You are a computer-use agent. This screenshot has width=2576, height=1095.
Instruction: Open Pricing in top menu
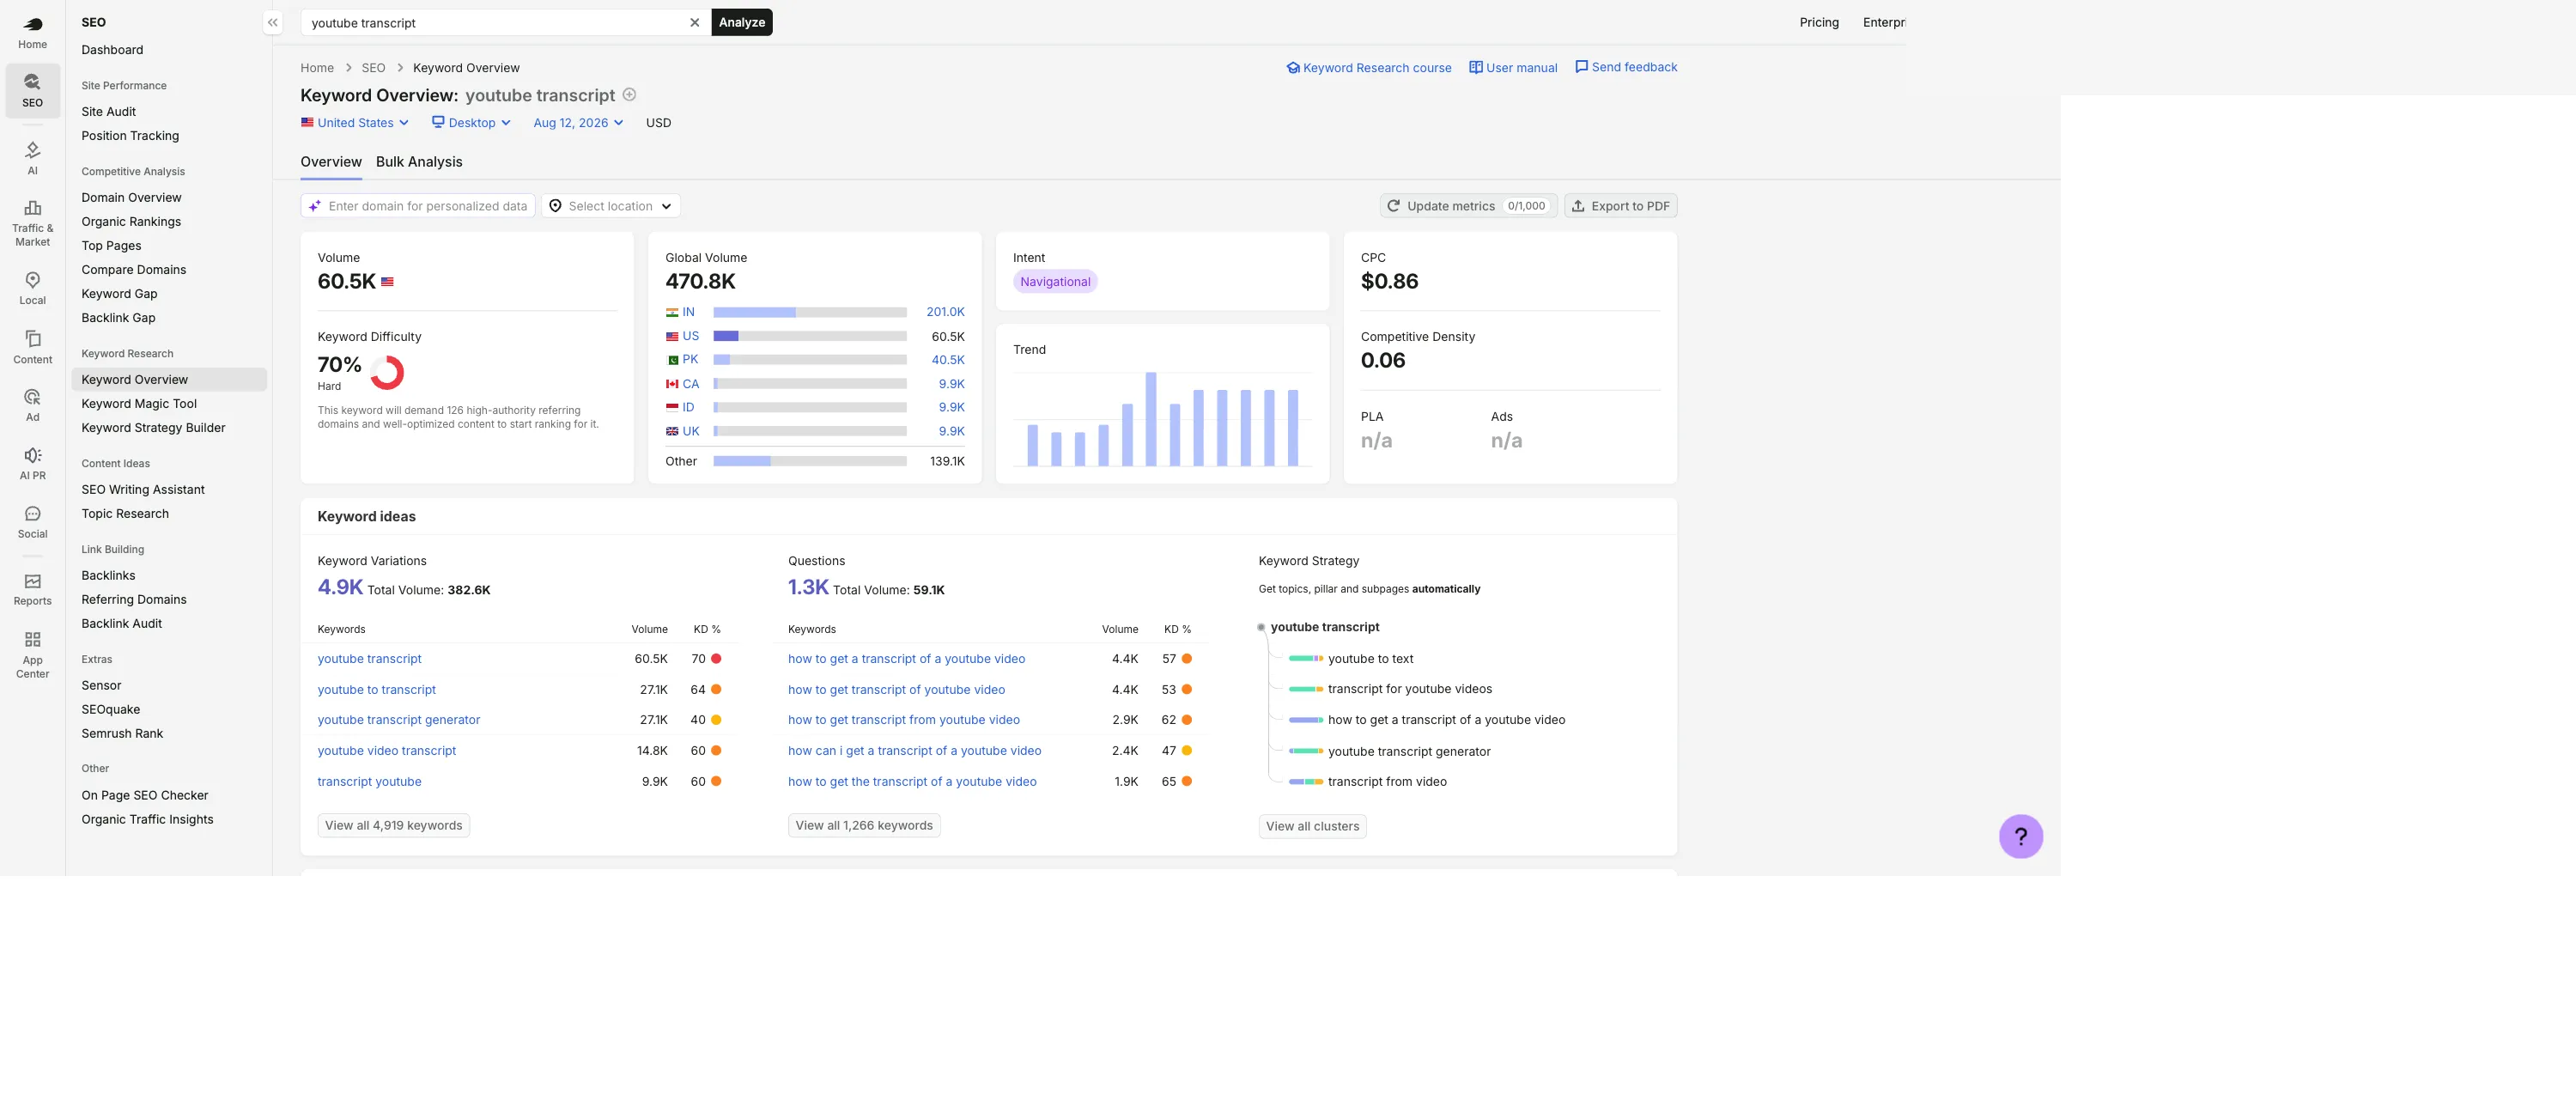(x=1818, y=22)
